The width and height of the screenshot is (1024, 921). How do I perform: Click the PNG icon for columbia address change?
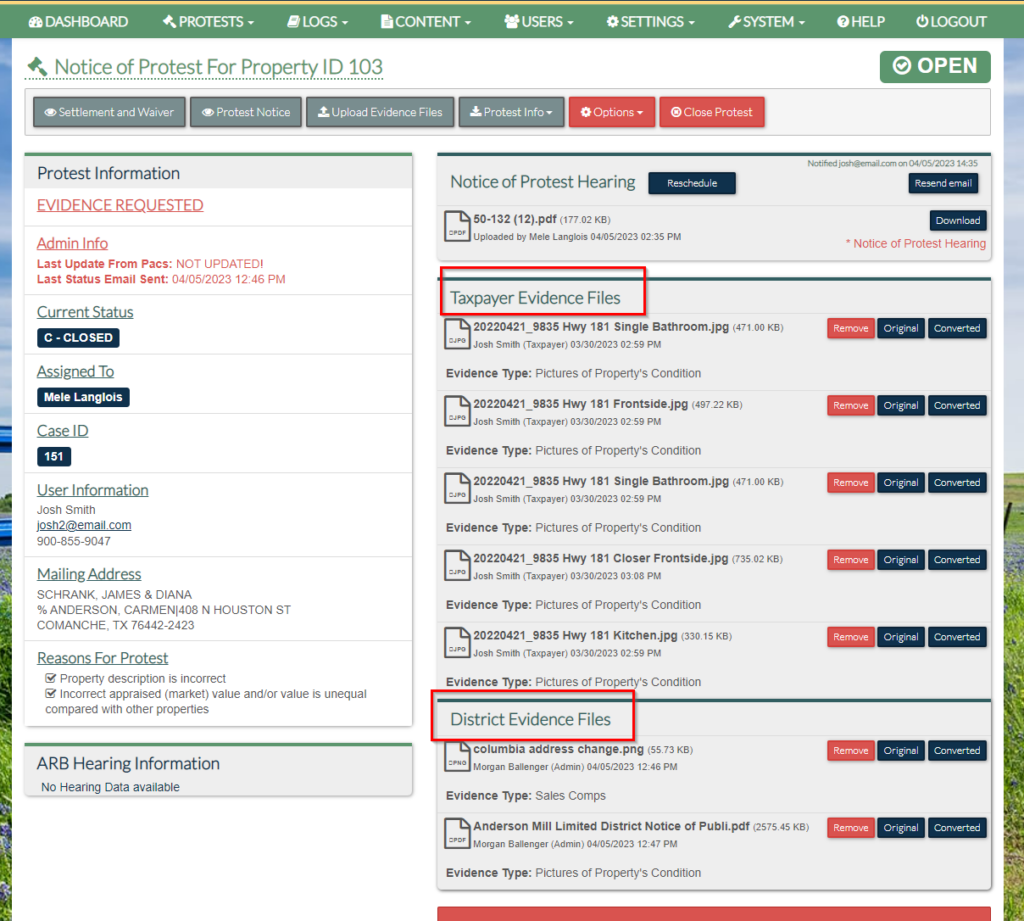pos(457,756)
